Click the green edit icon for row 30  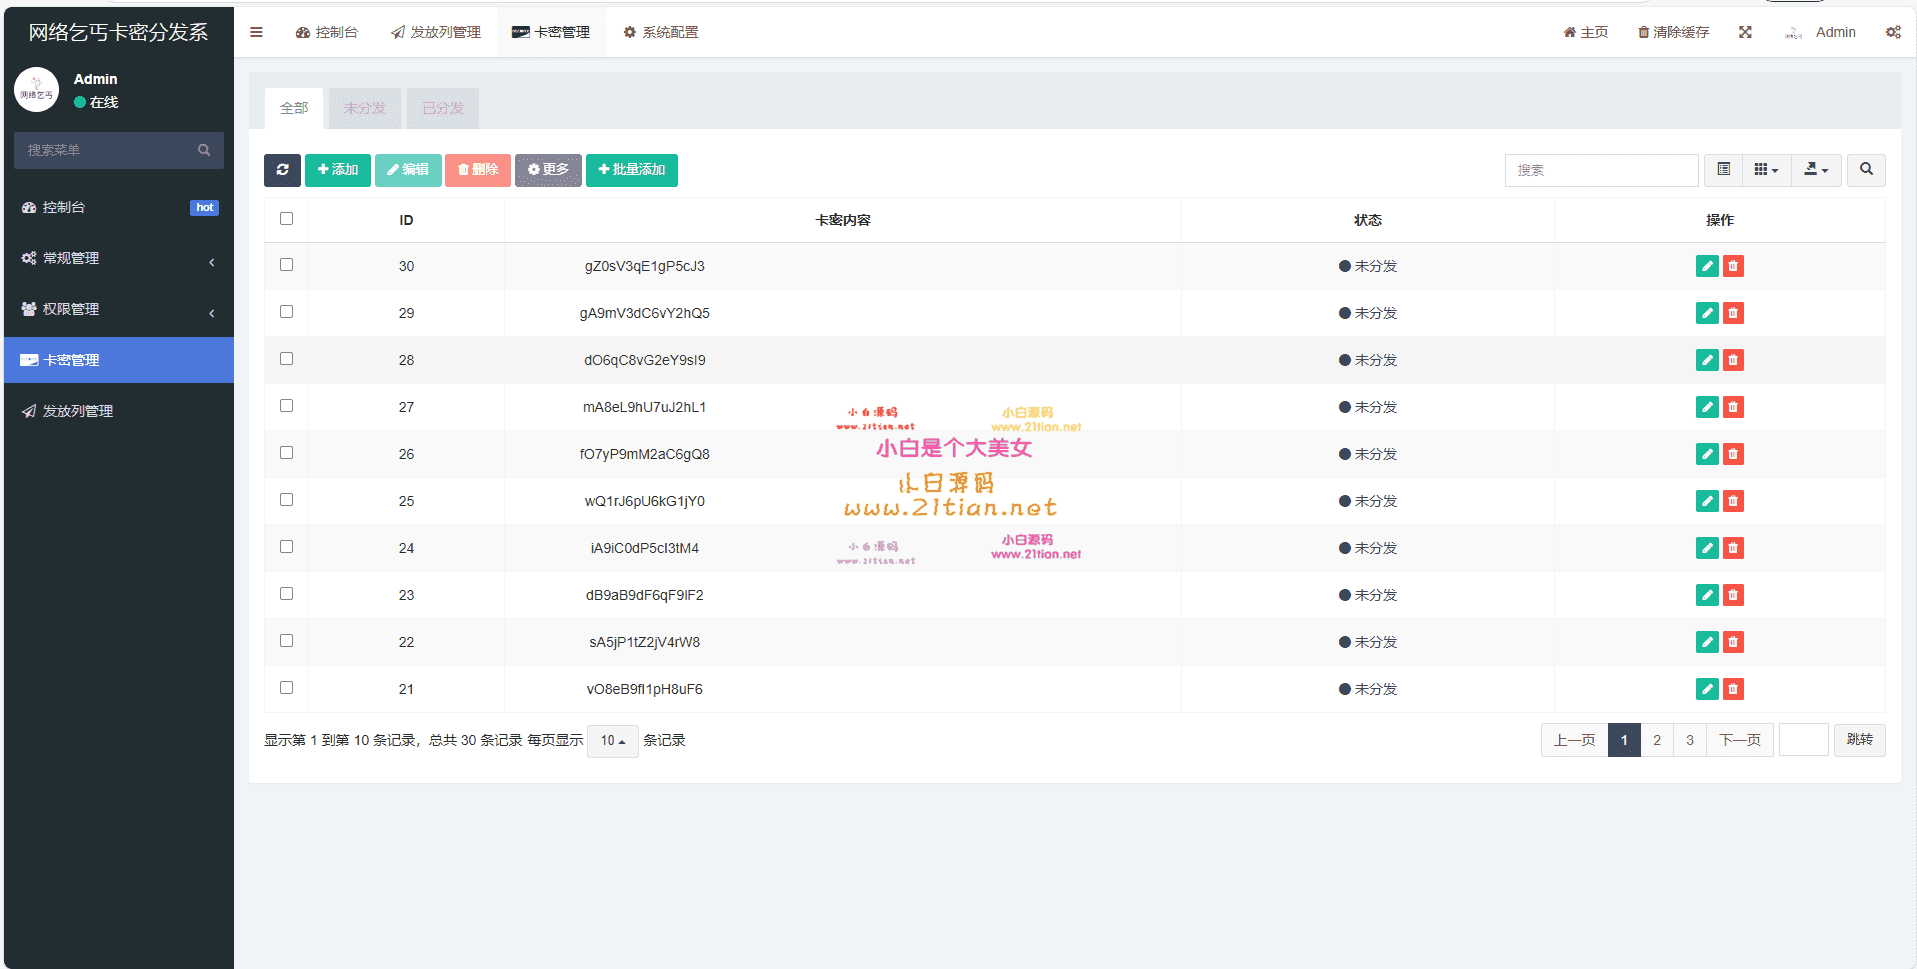(x=1706, y=266)
